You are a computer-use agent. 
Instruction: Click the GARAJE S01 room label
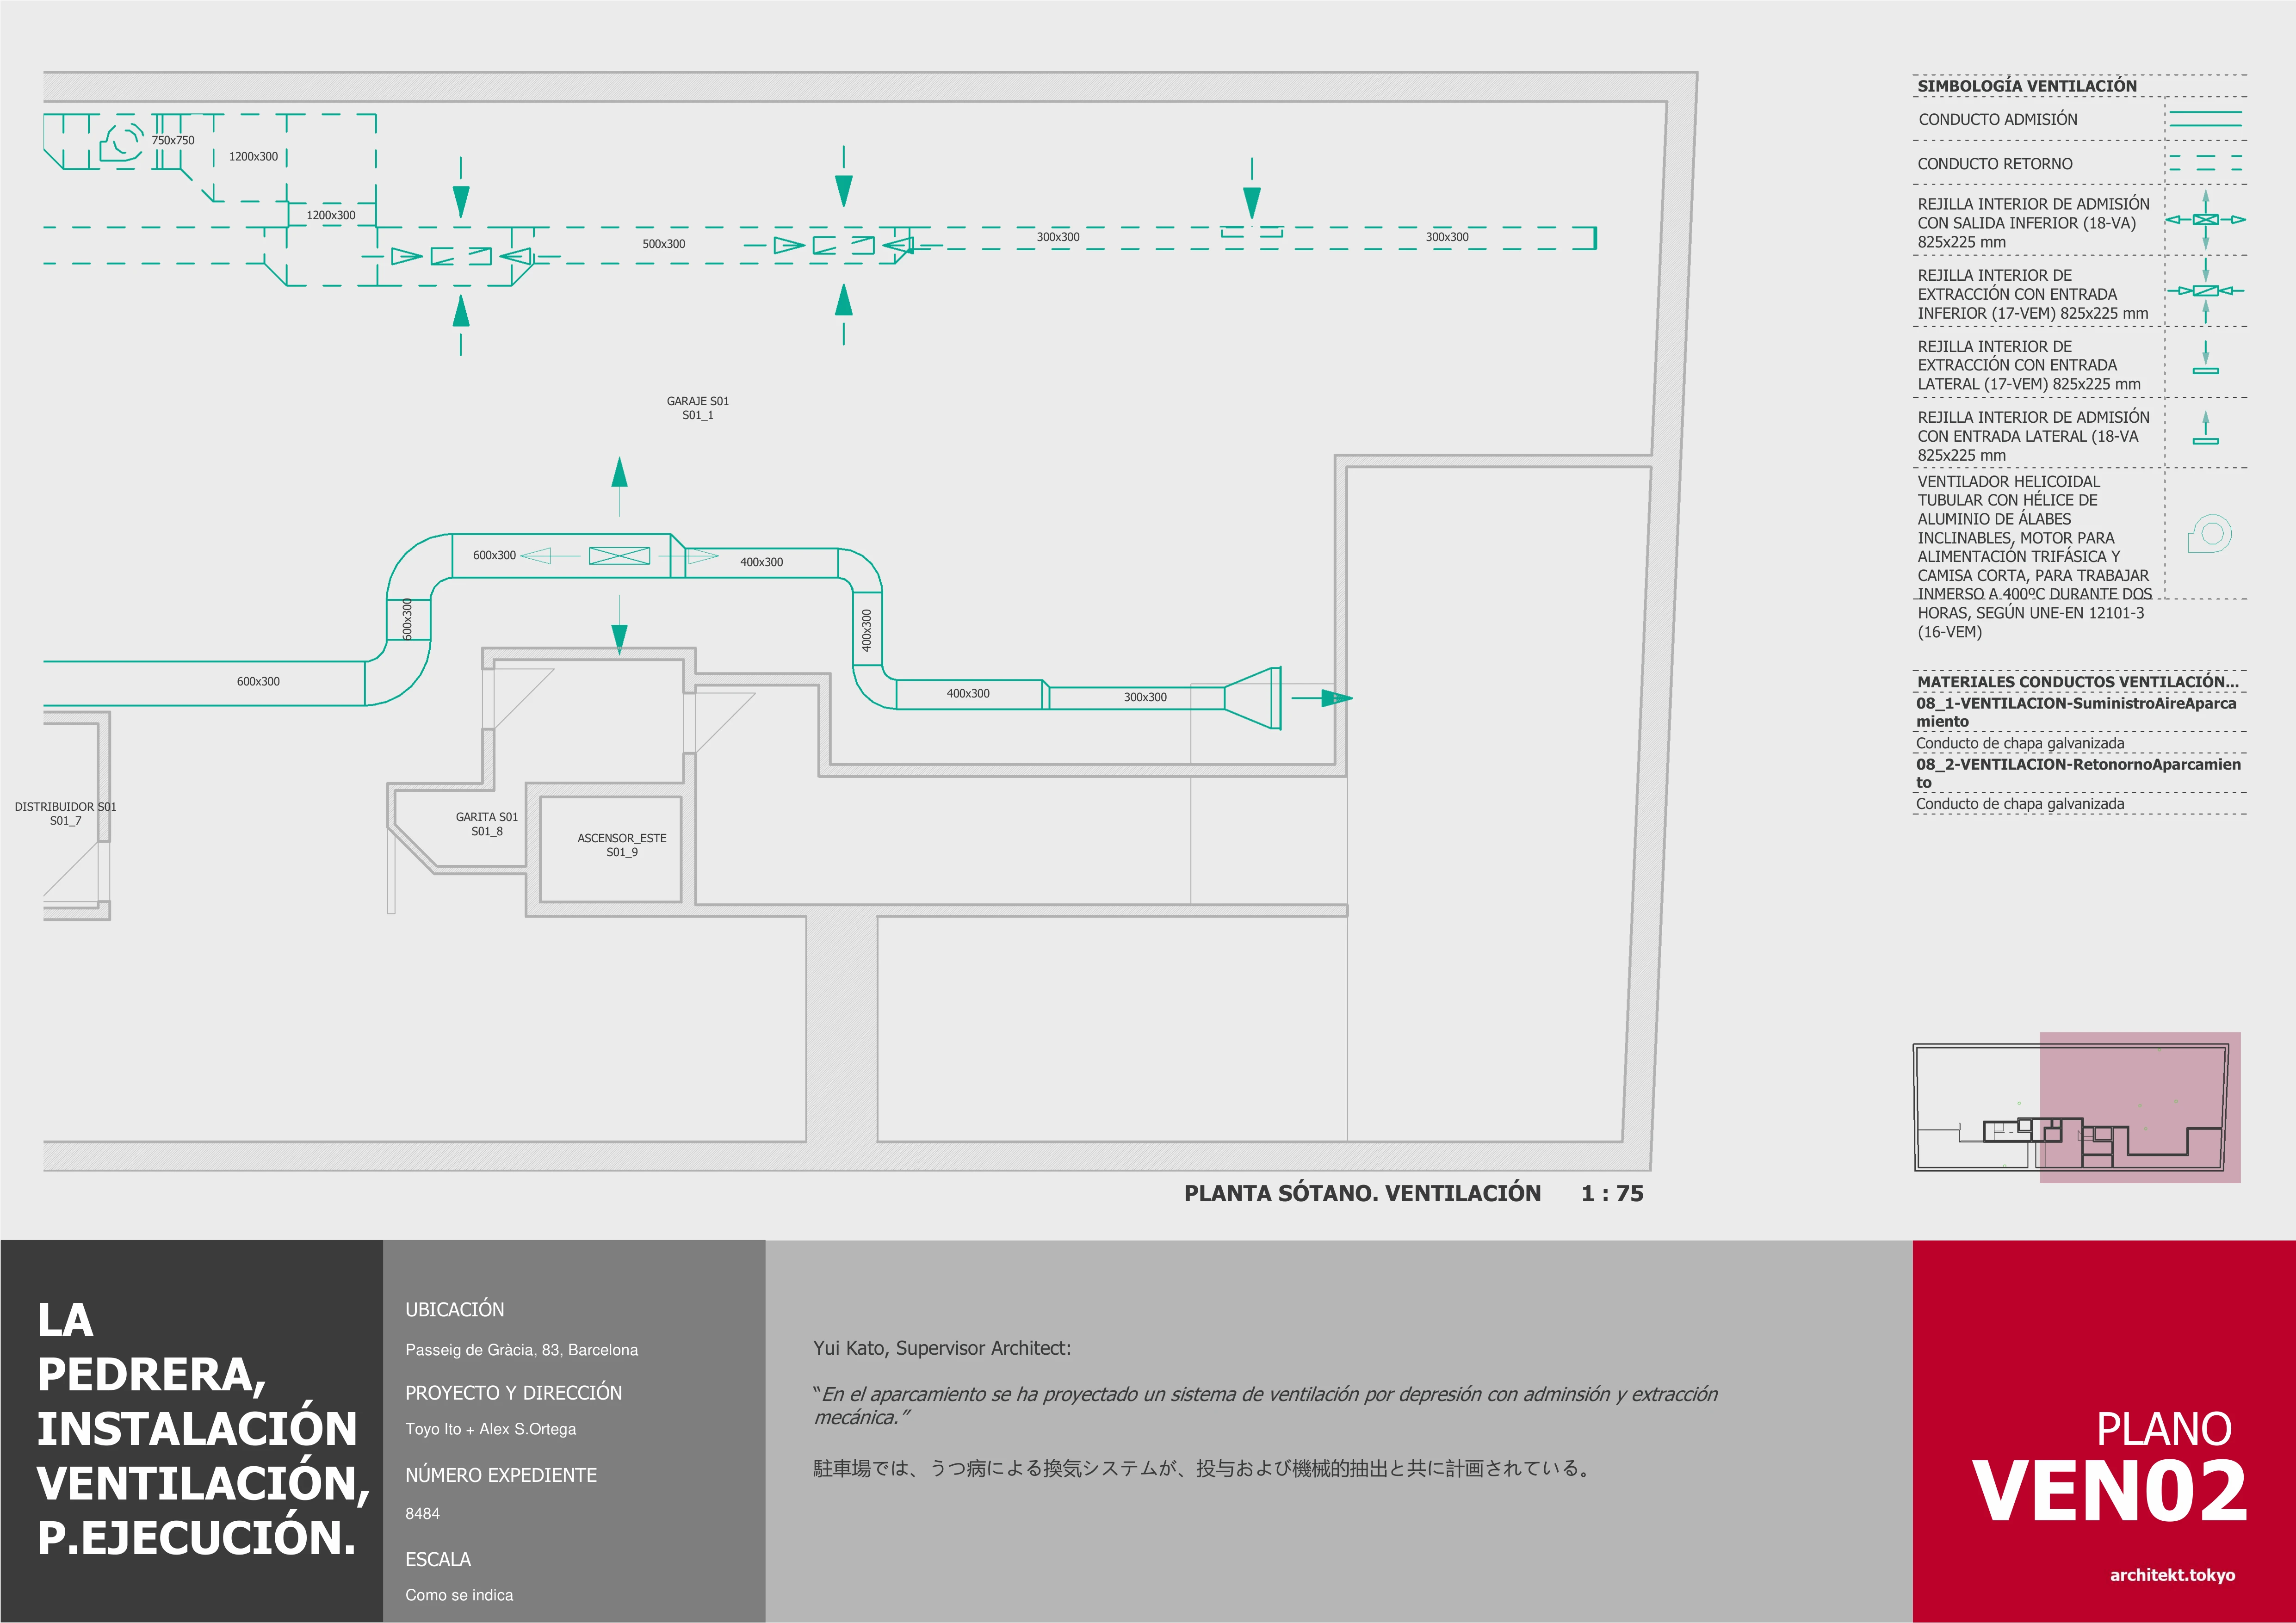coord(698,408)
